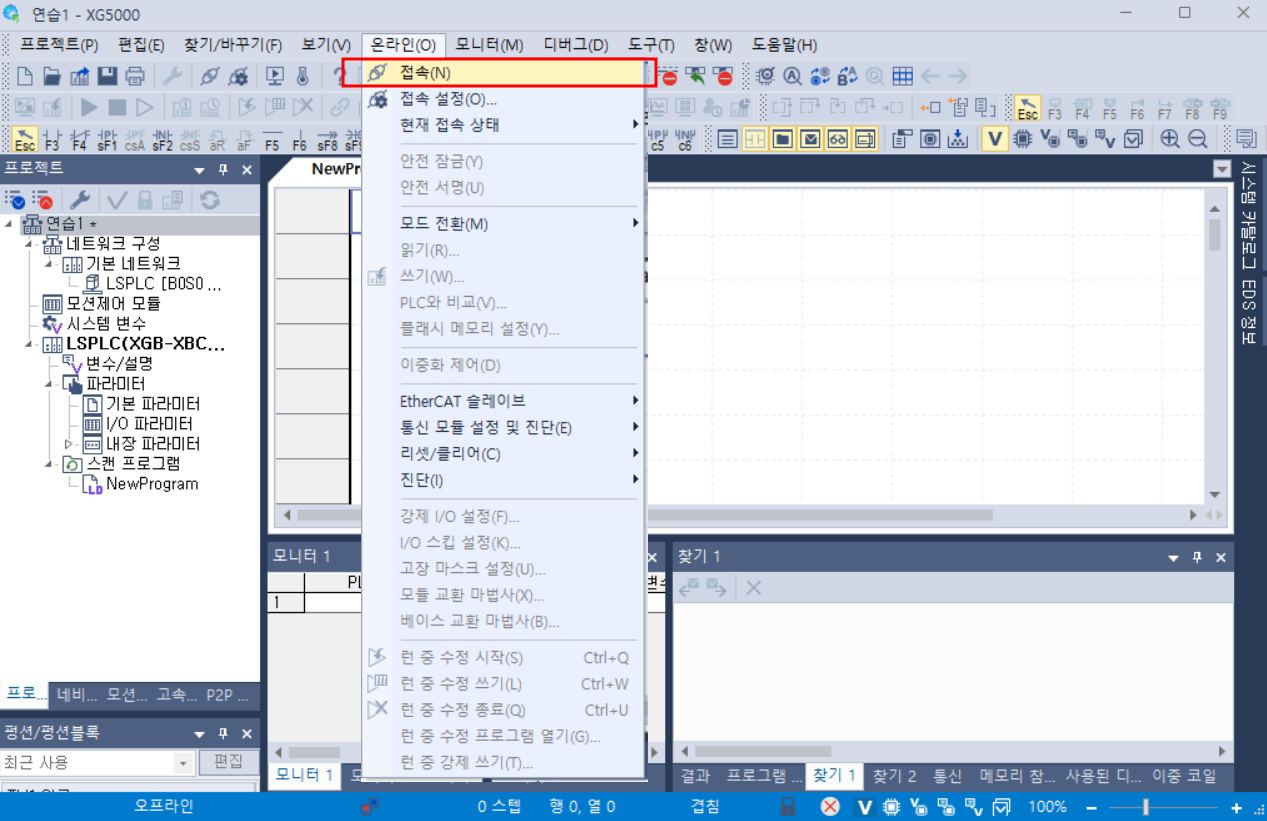Open the 현재 접속 상태 submenu

click(504, 125)
